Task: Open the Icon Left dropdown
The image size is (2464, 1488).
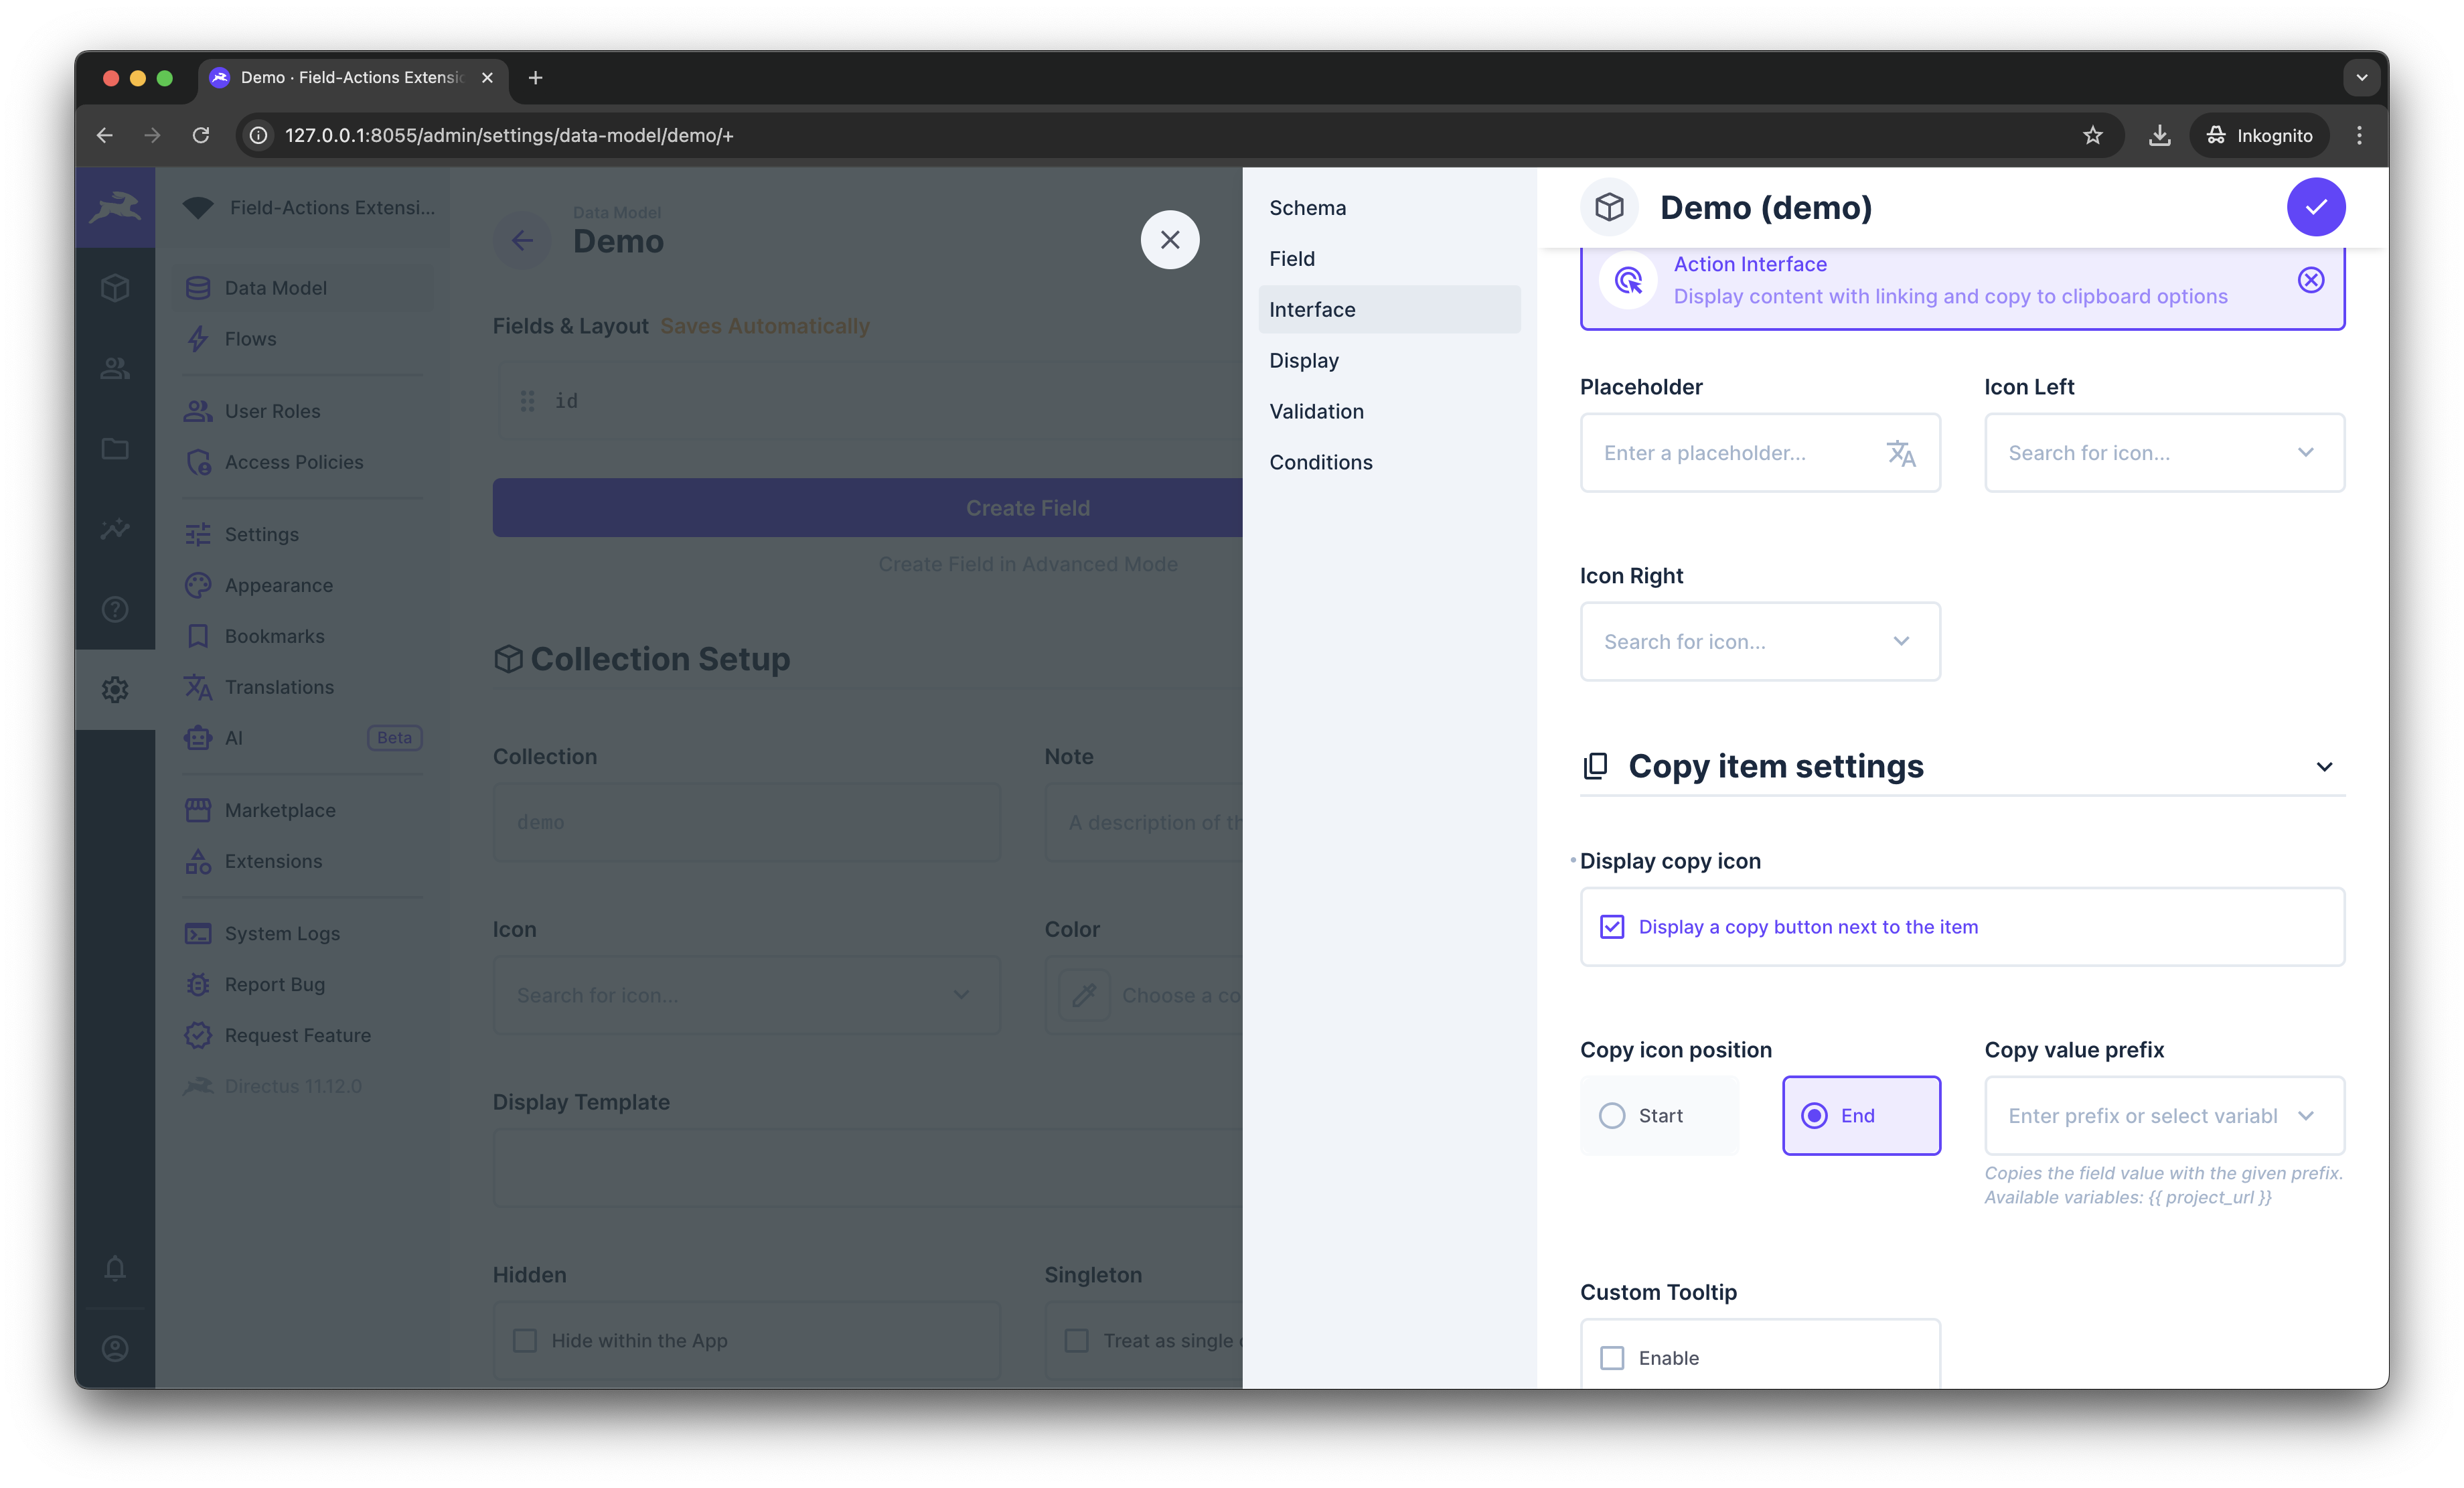Action: (x=2163, y=453)
